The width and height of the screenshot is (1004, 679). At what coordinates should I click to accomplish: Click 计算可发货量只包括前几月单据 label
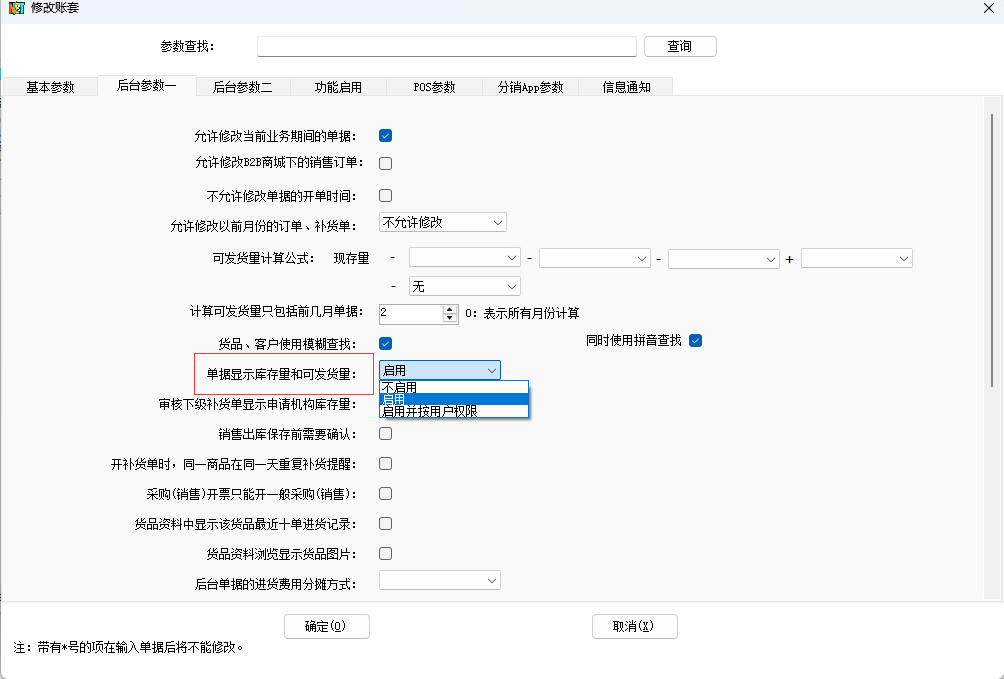pos(277,311)
